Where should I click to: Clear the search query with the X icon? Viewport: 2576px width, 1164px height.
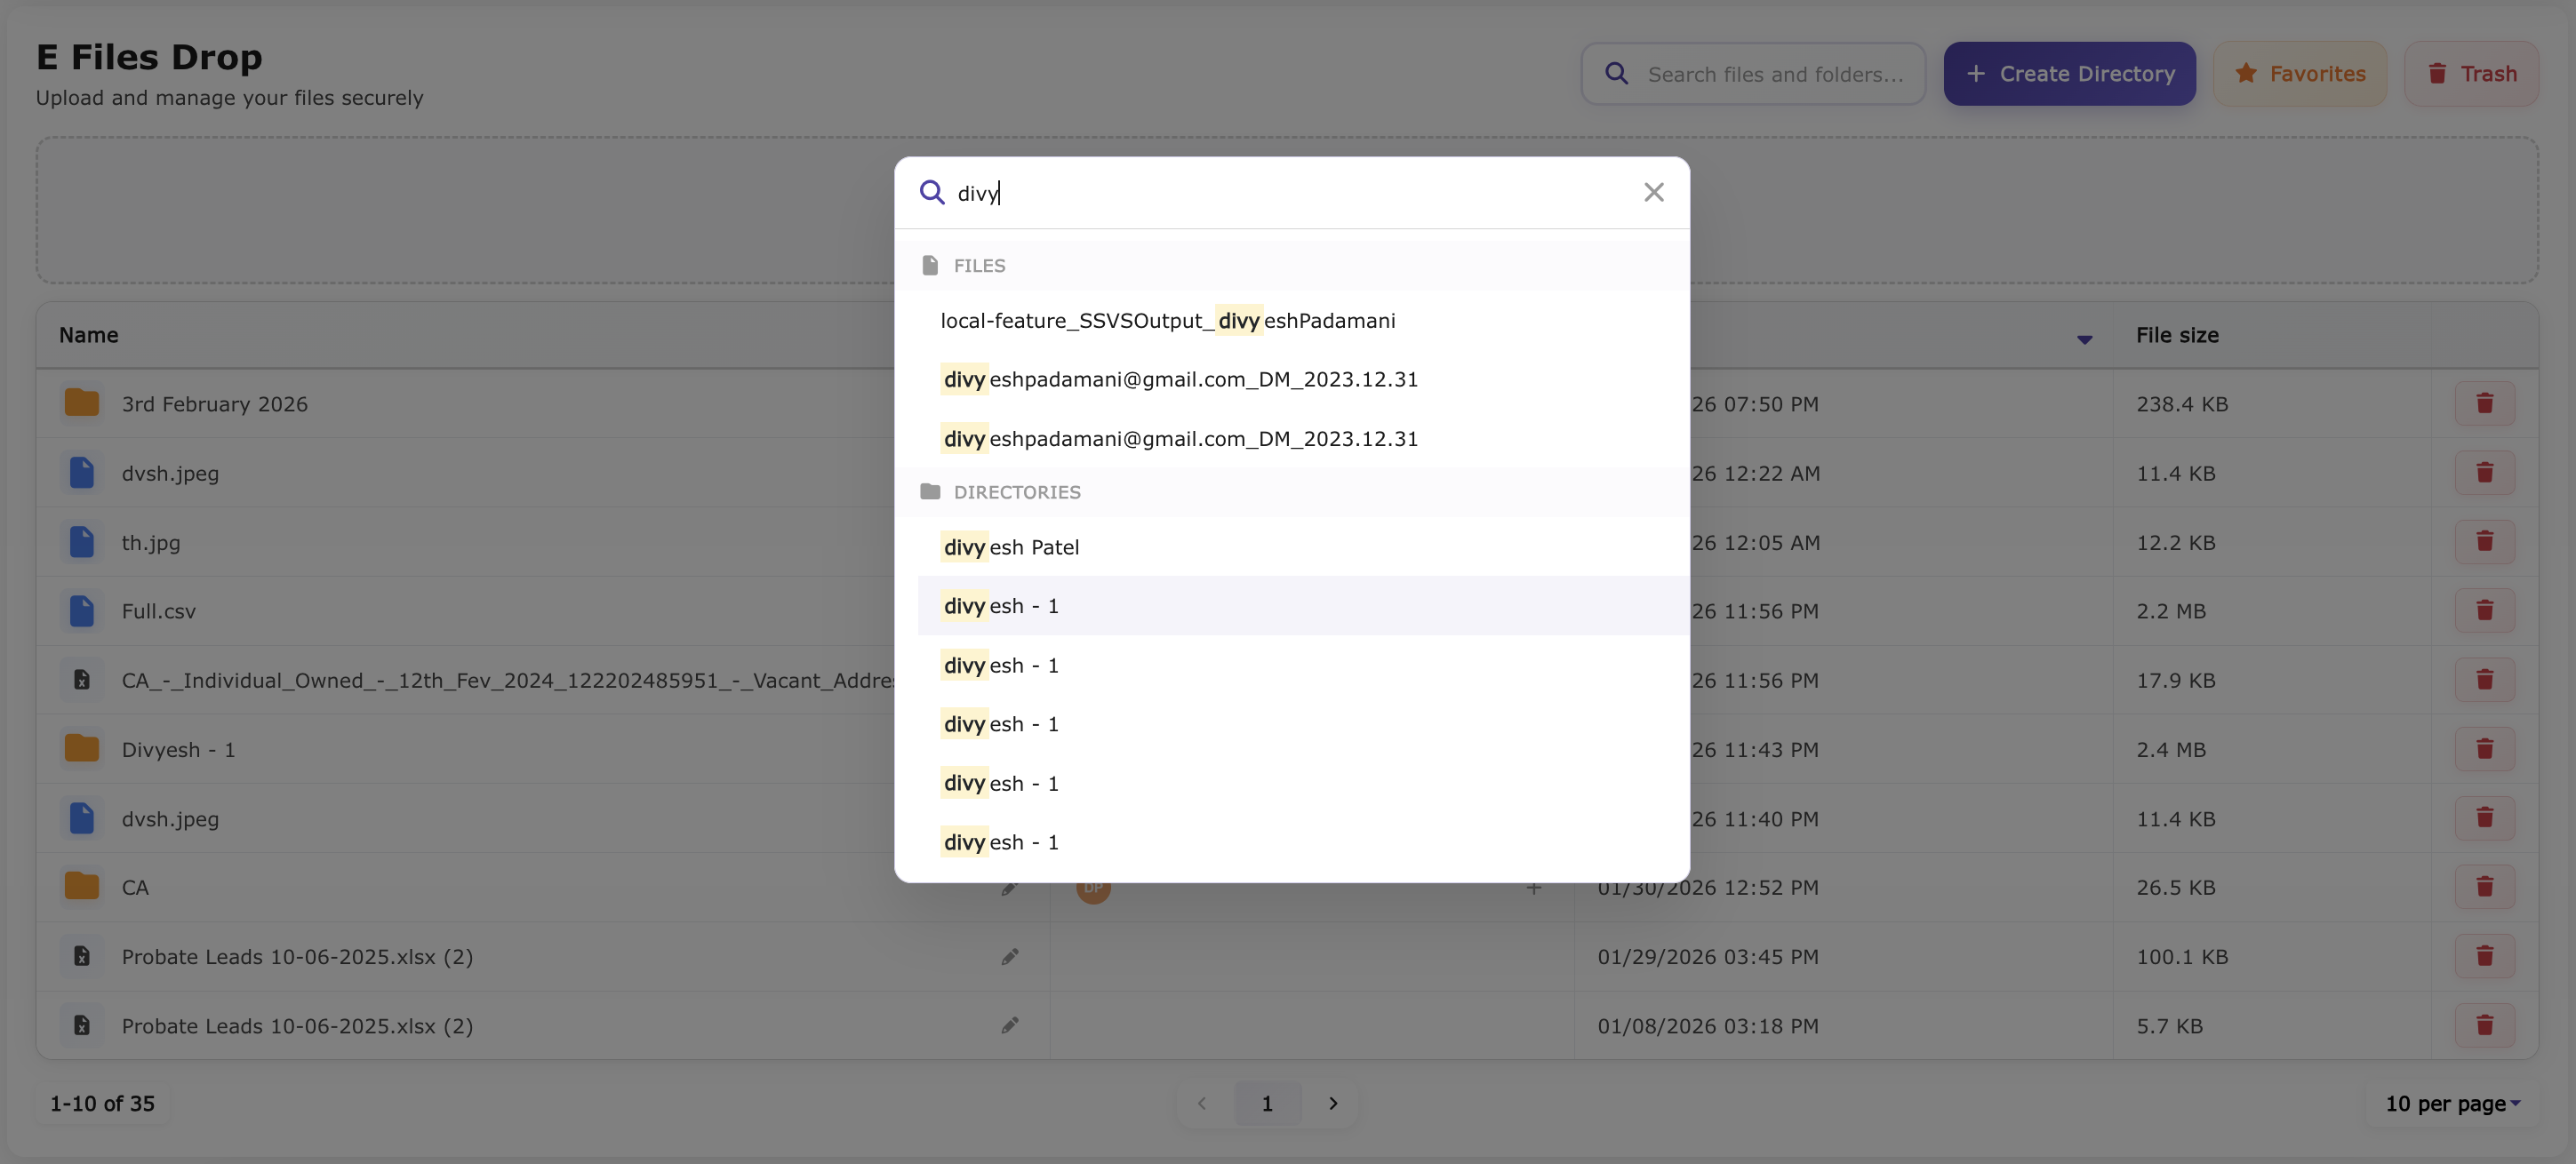1653,192
